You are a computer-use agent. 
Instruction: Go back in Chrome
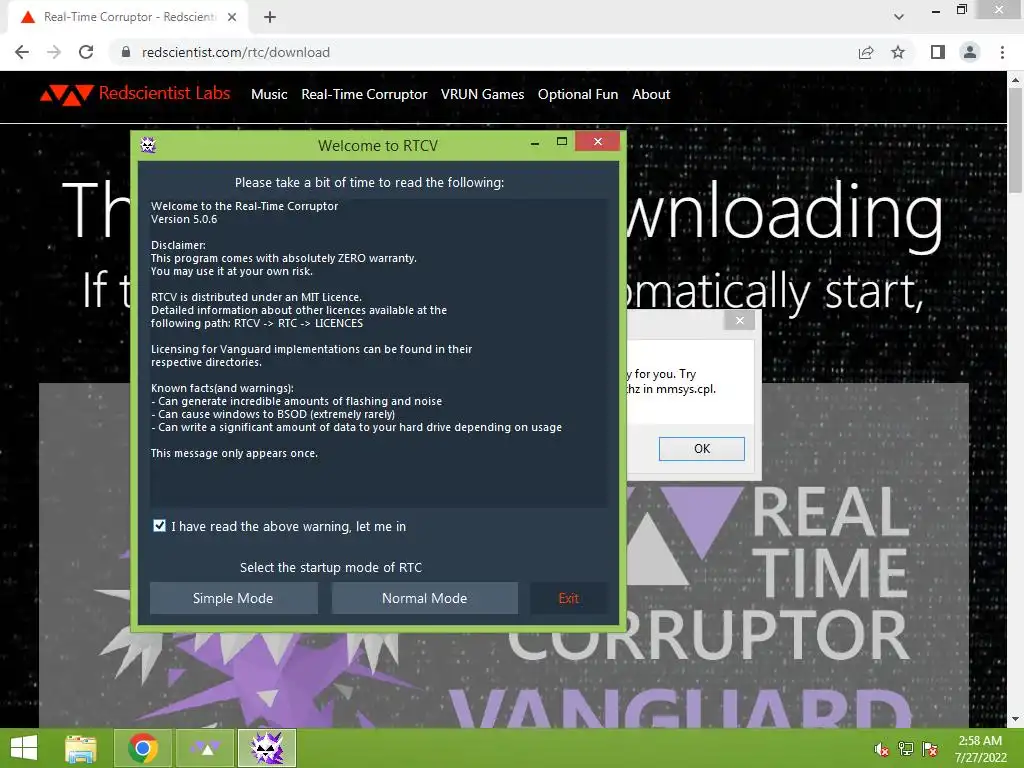[x=22, y=52]
